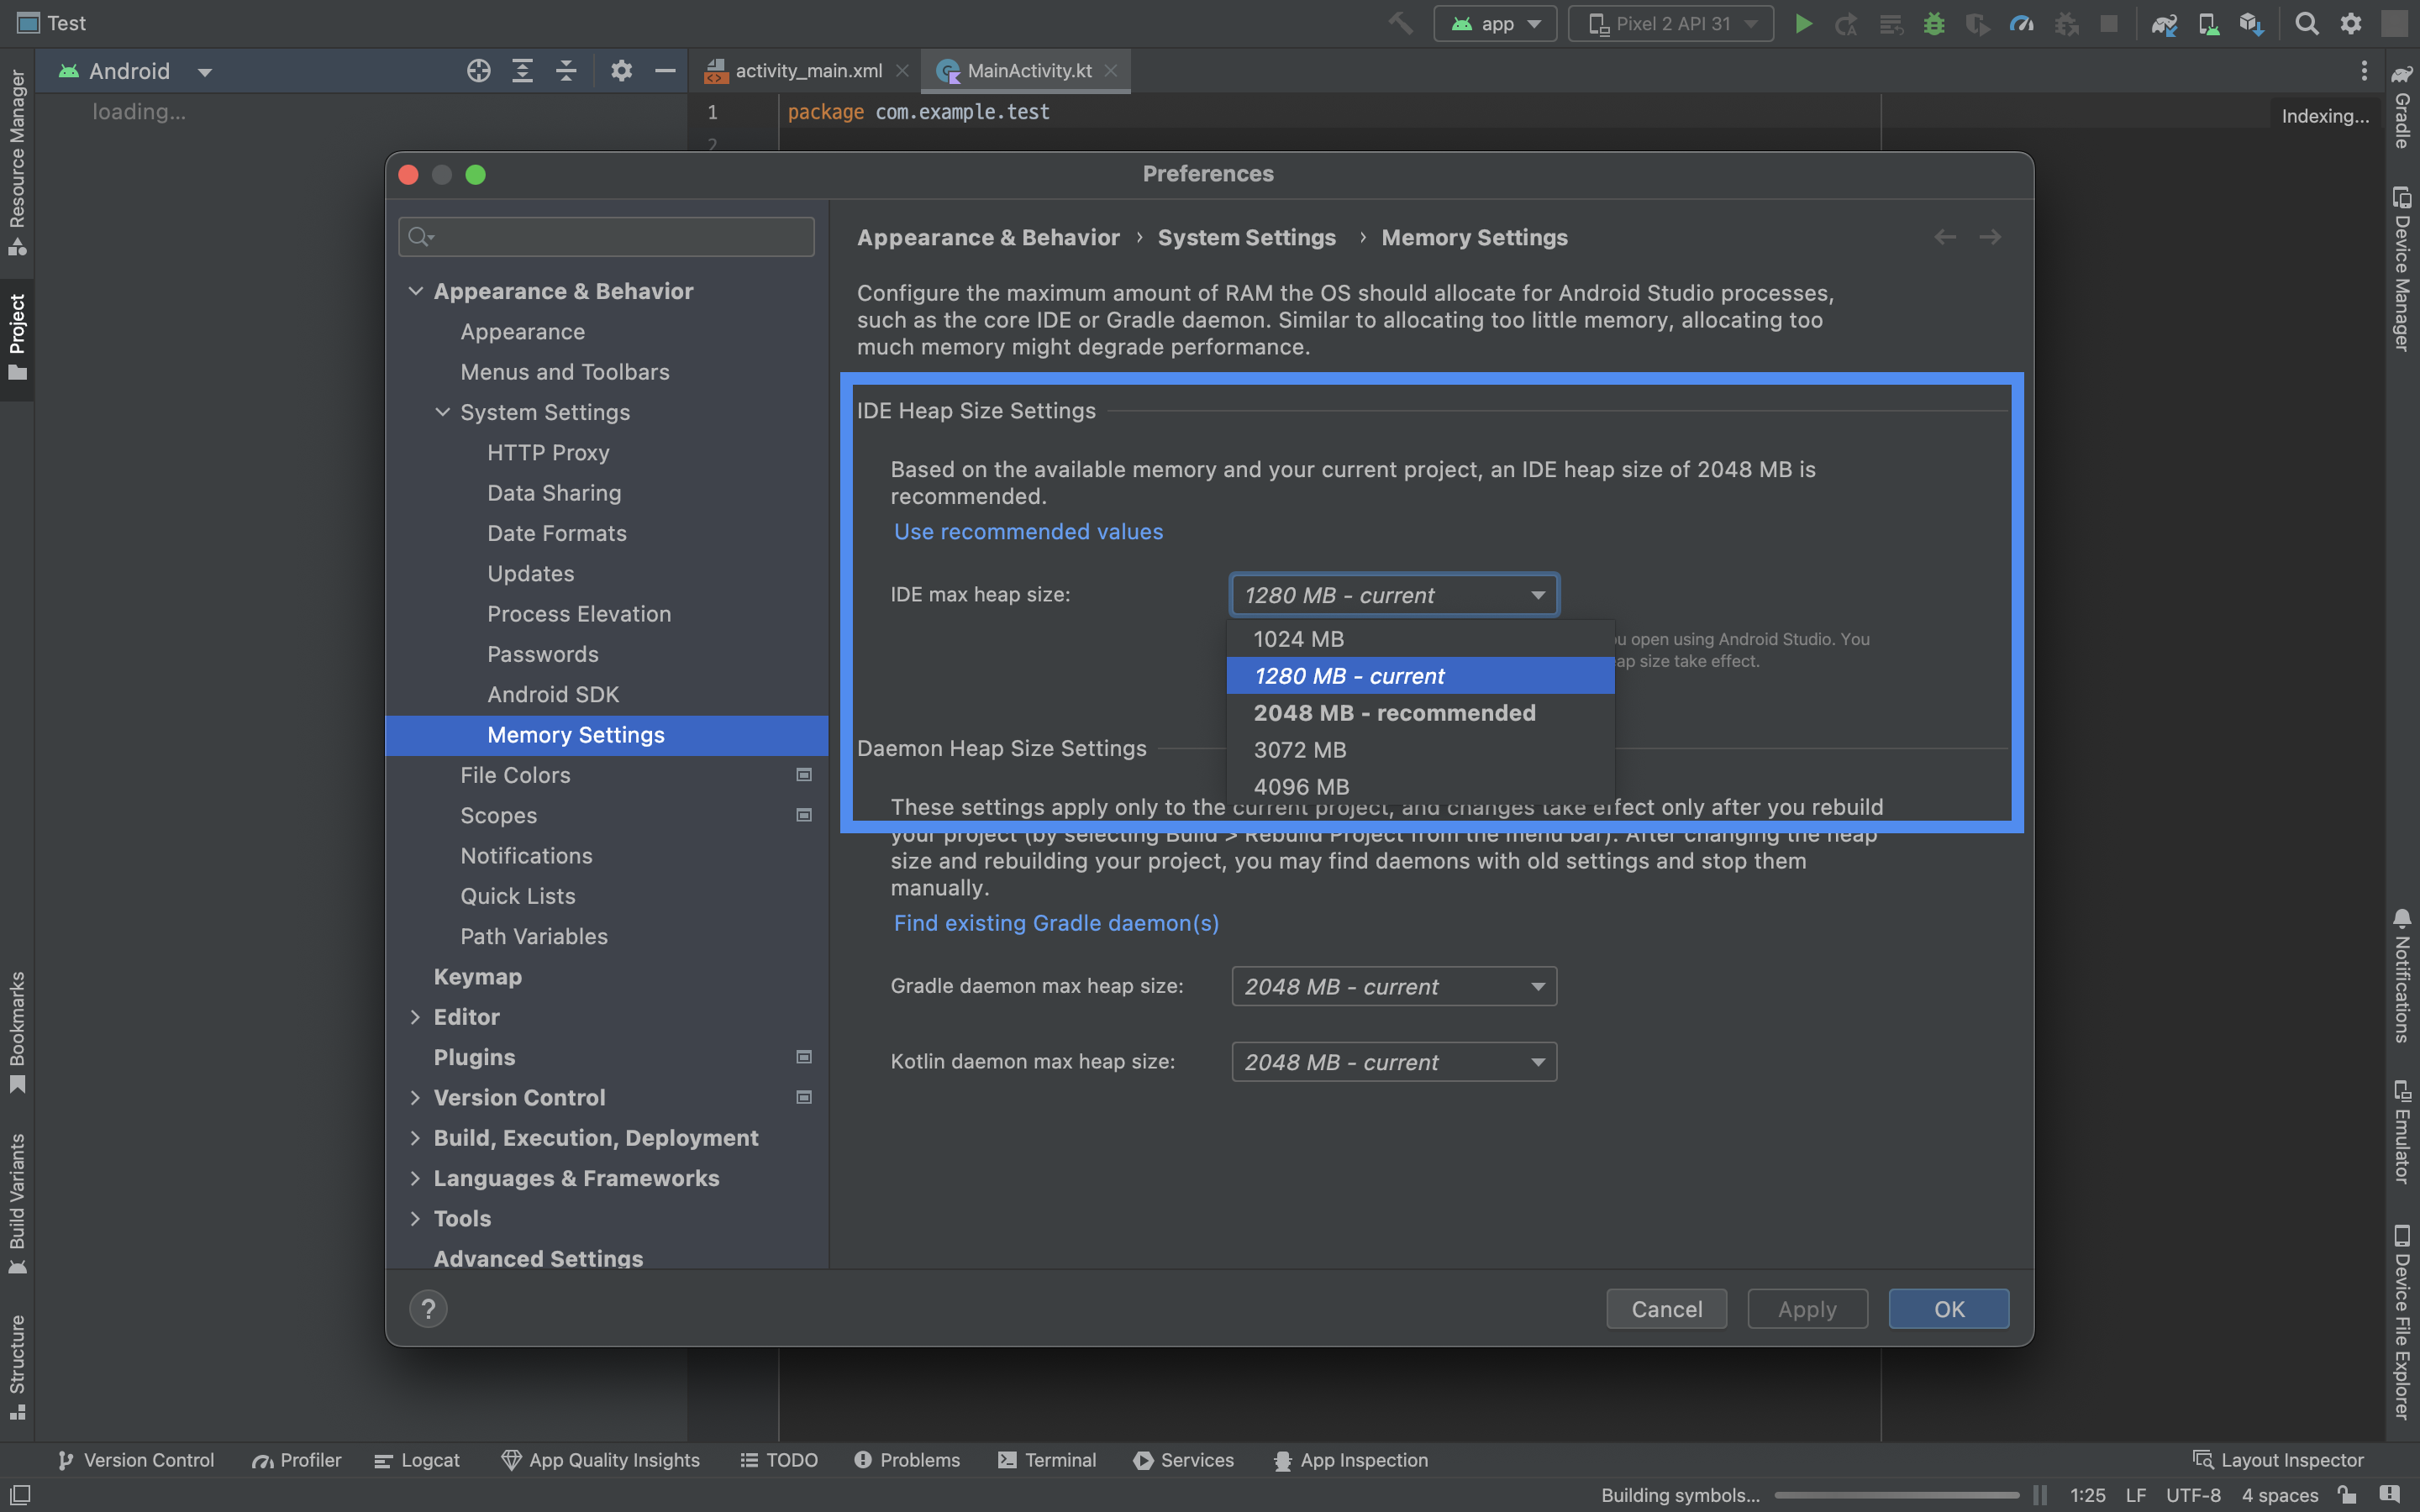Open editor tabs three-dot menu
The image size is (2420, 1512).
(x=2364, y=71)
